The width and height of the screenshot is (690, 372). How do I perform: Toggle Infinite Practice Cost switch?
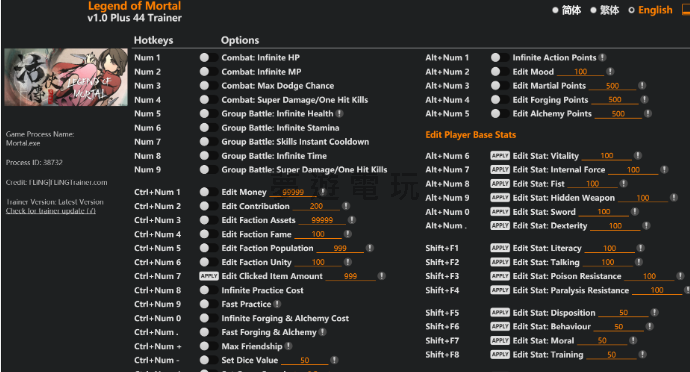[208, 290]
